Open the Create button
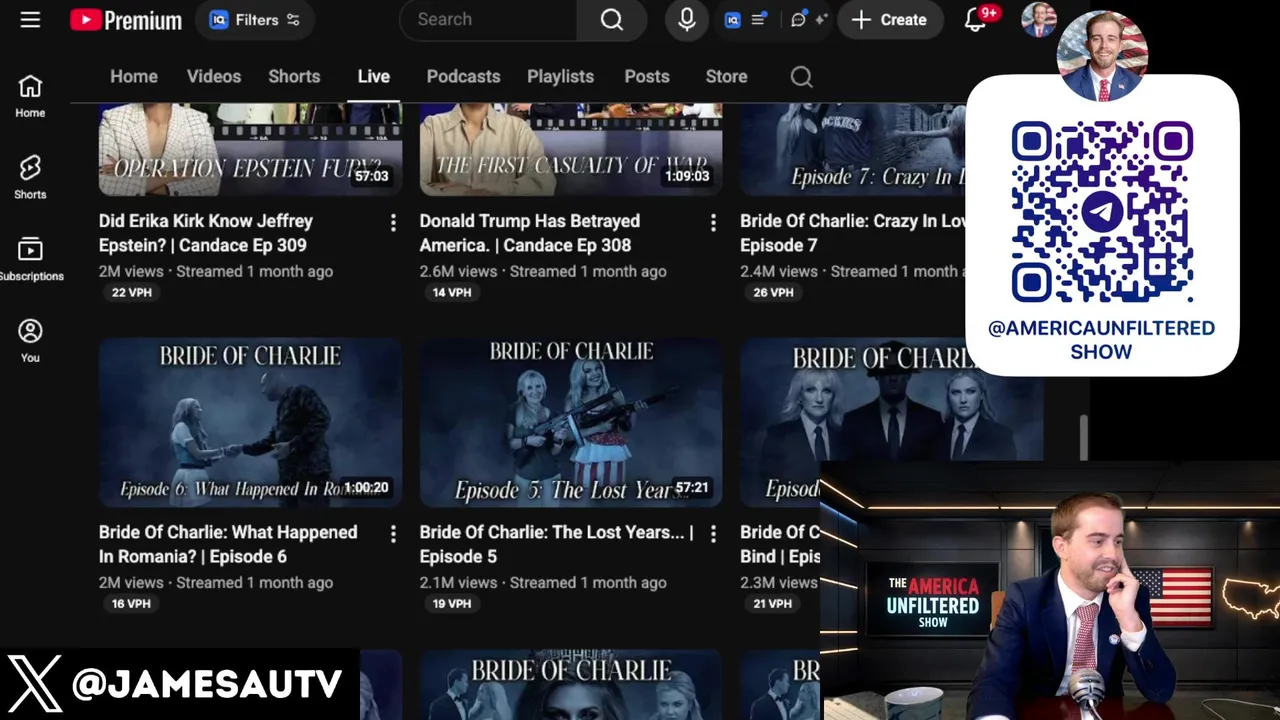Viewport: 1280px width, 720px height. [890, 19]
